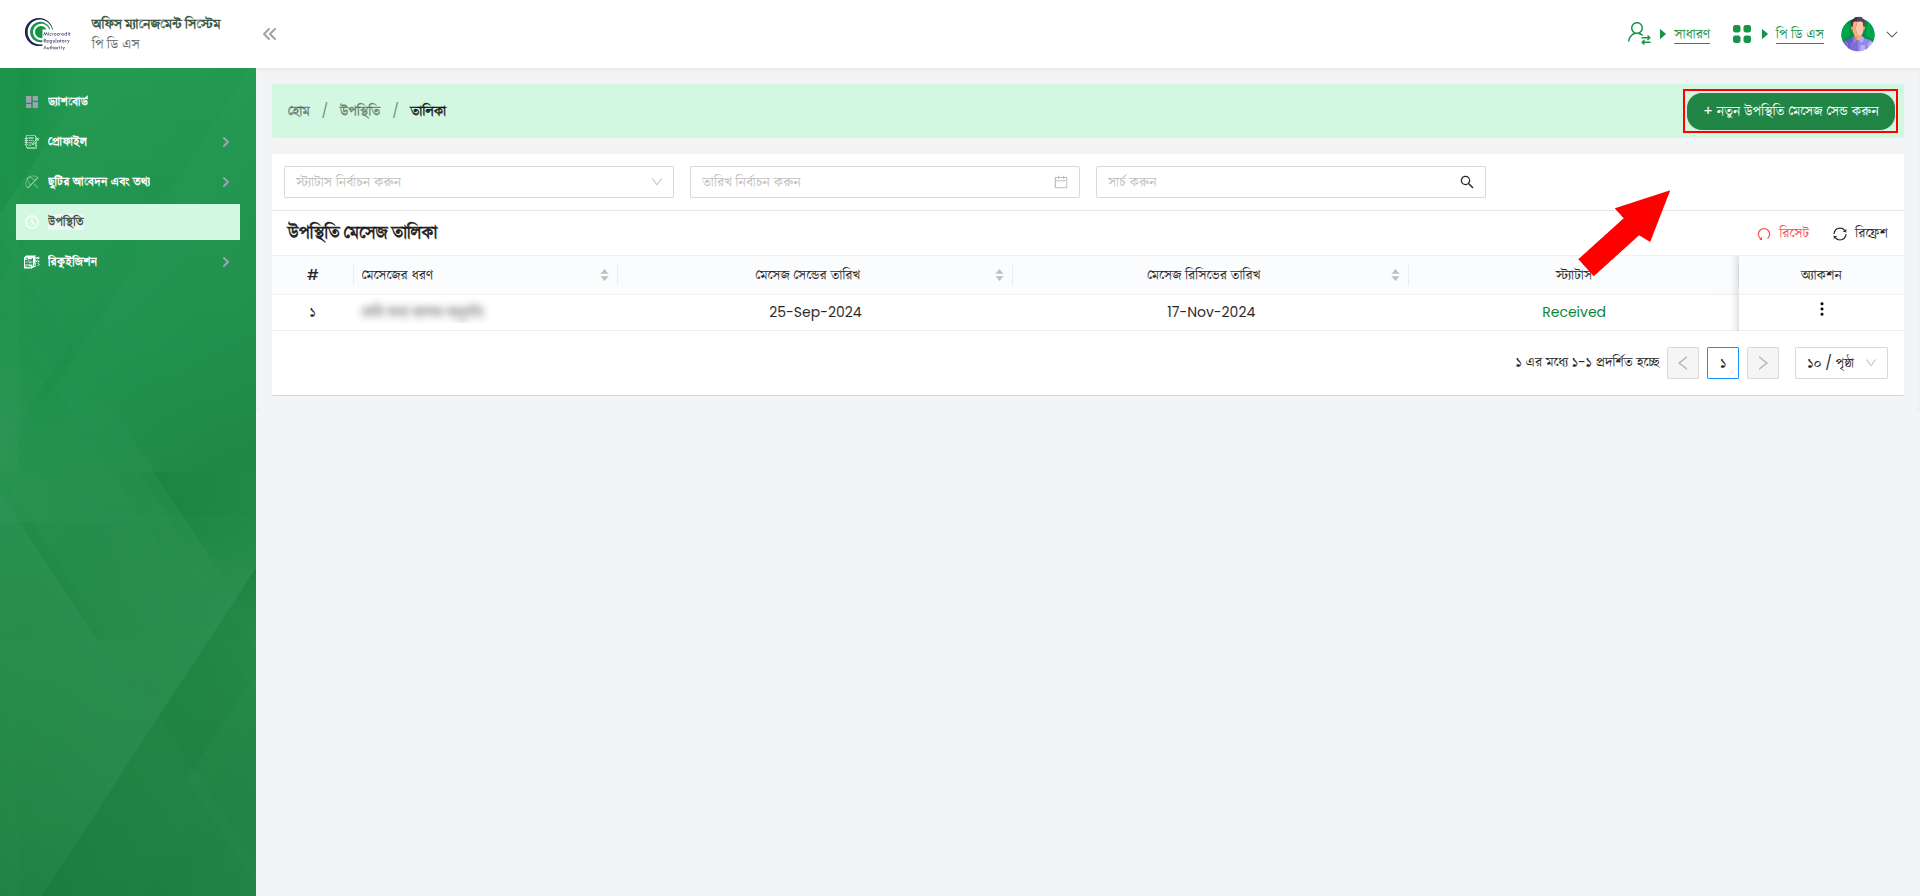
Task: Click the অ্যাকশন column header
Action: point(1821,275)
